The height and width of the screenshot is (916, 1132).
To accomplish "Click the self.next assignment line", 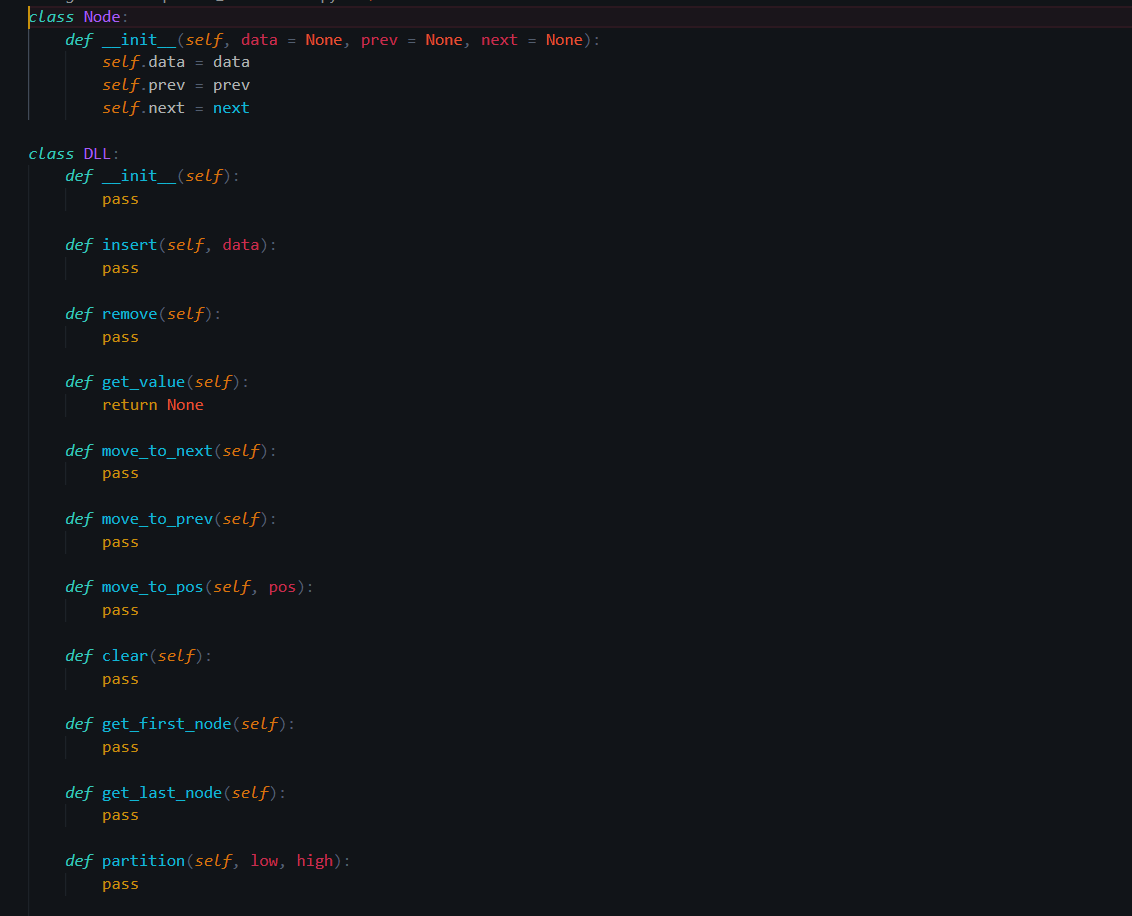I will tap(175, 107).
